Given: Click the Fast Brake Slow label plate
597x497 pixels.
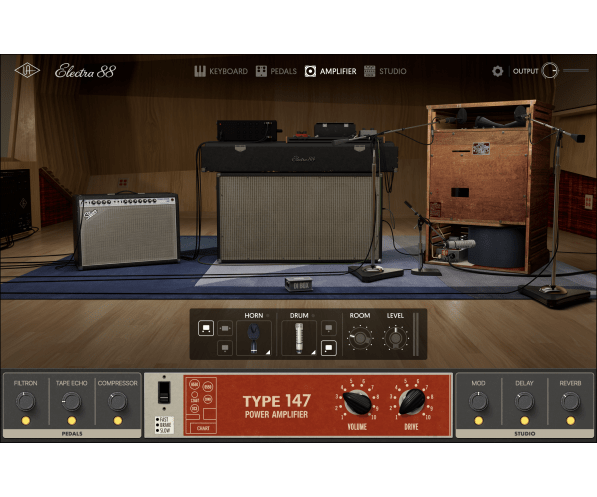Looking at the screenshot, I should pyautogui.click(x=164, y=425).
